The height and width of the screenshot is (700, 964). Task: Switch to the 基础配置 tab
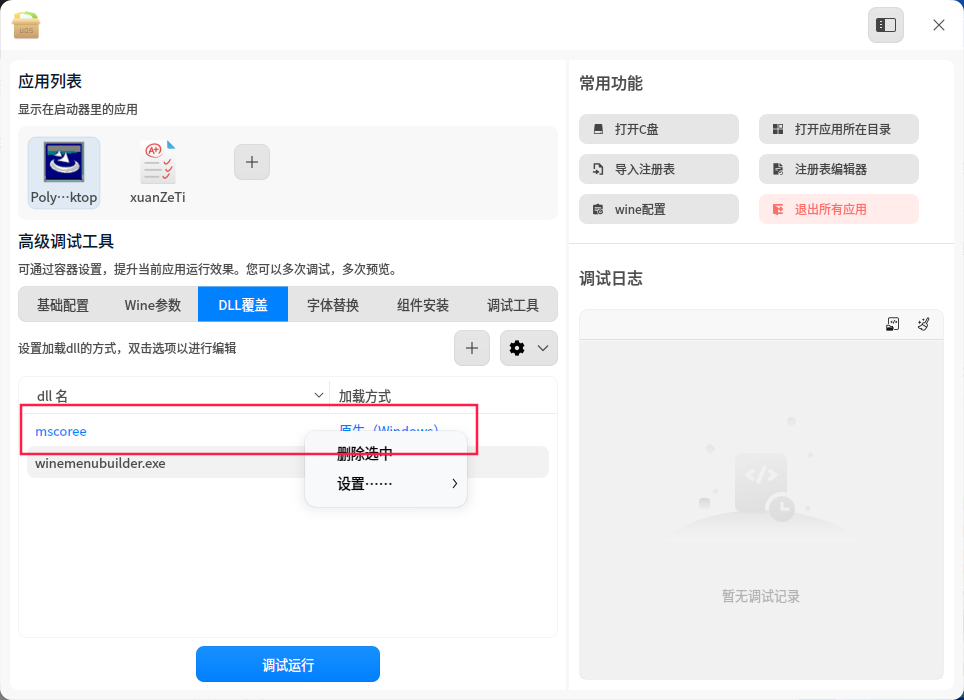tap(63, 305)
